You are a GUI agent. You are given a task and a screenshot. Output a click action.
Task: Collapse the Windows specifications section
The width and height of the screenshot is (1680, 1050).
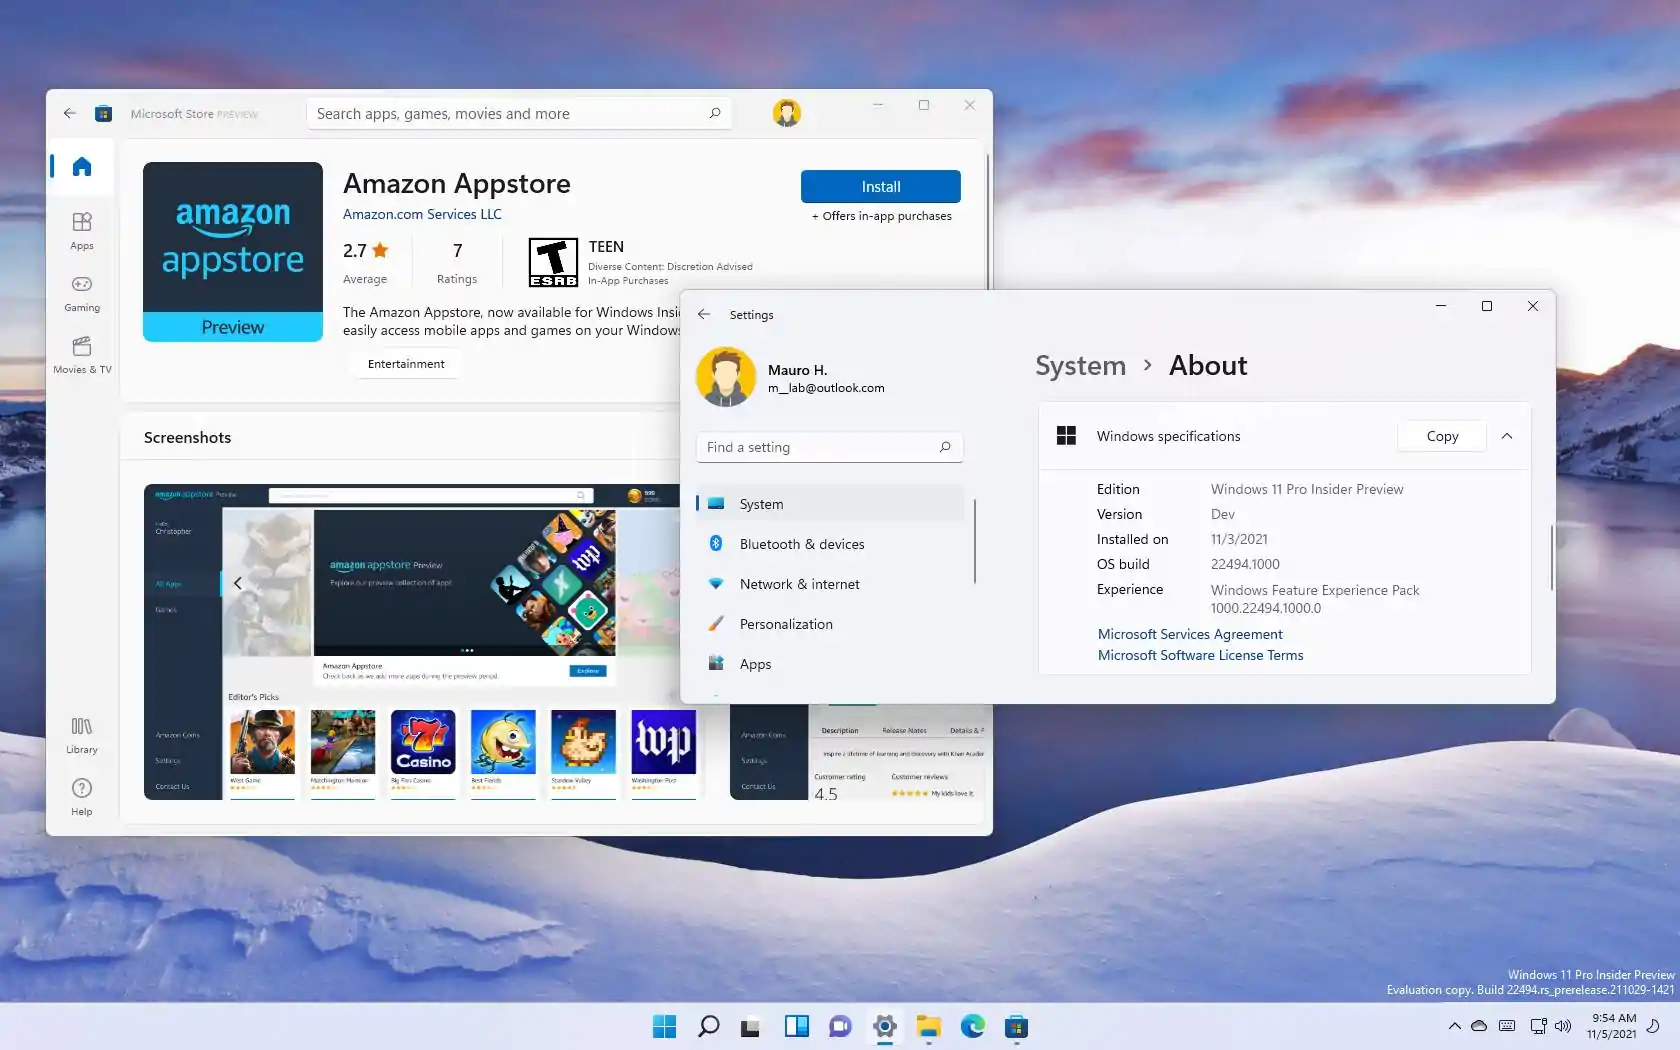(x=1507, y=436)
